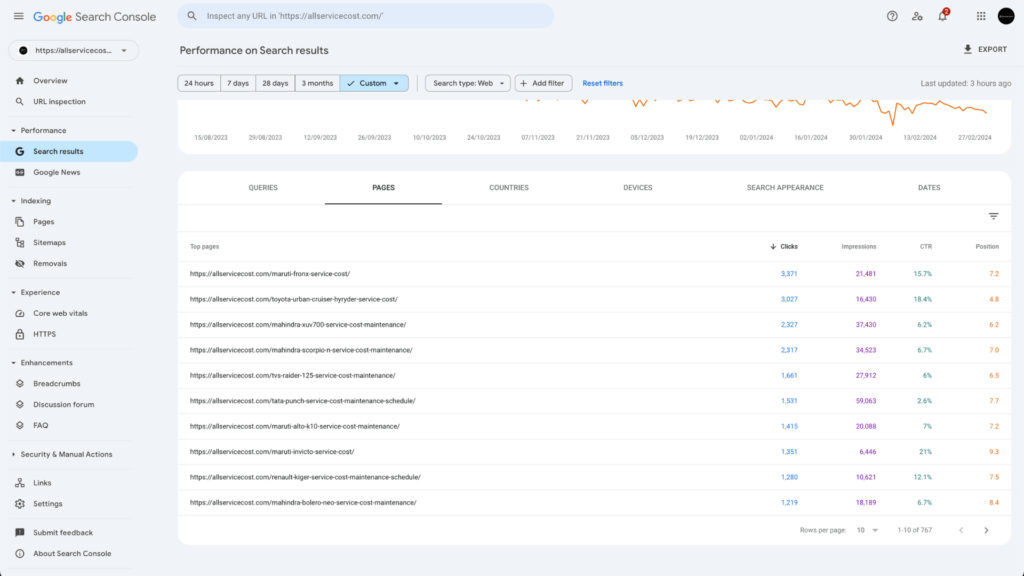Collapse the Indexing section
1024x576 pixels.
(x=14, y=201)
